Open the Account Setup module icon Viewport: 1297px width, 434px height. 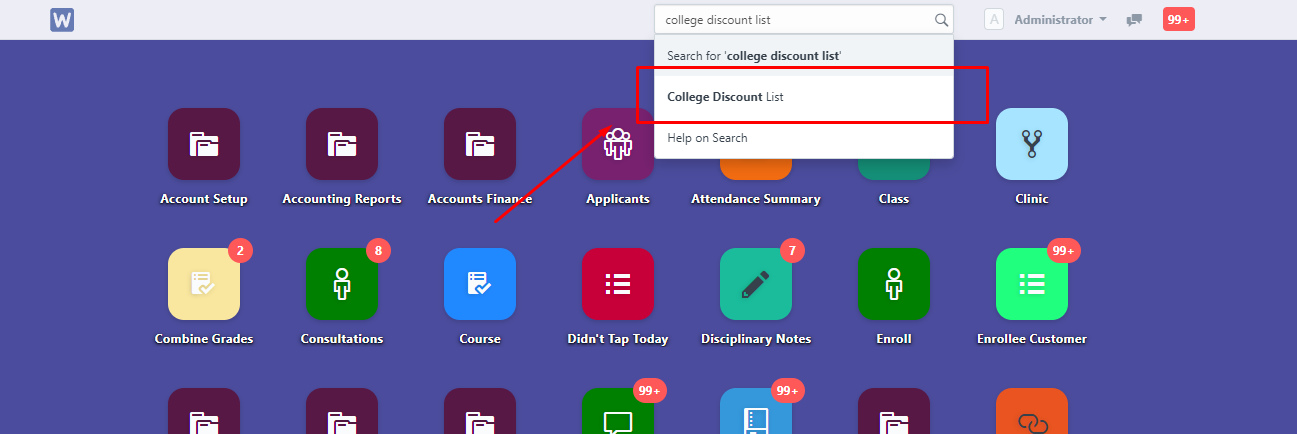204,144
